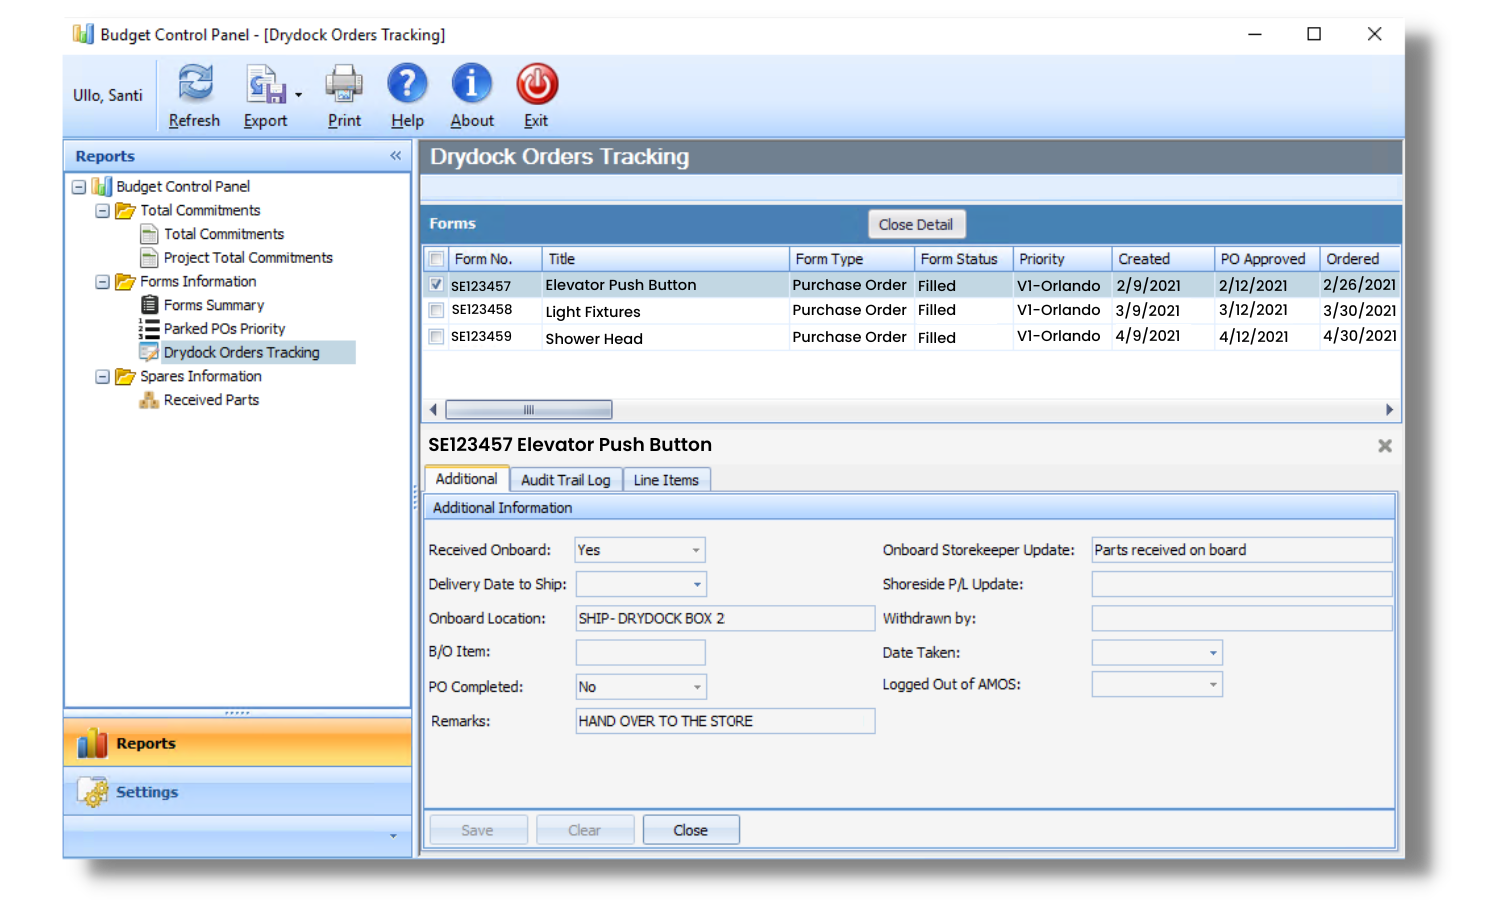Open the PO Completed dropdown
This screenshot has width=1500, height=900.
pos(696,687)
